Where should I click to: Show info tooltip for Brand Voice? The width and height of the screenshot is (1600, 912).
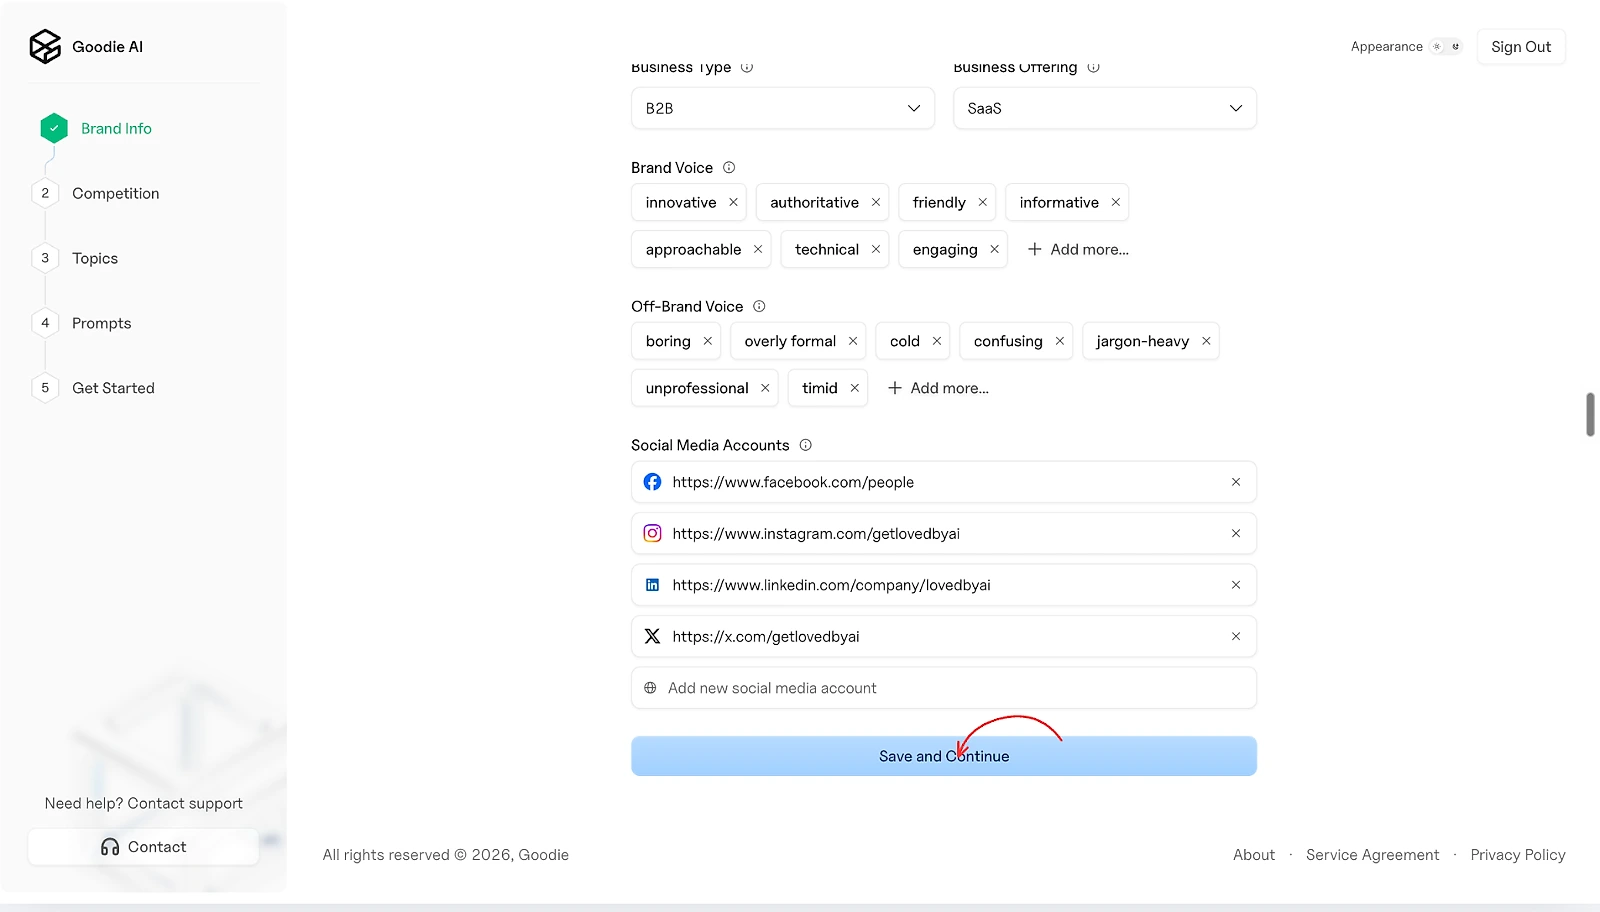point(729,168)
